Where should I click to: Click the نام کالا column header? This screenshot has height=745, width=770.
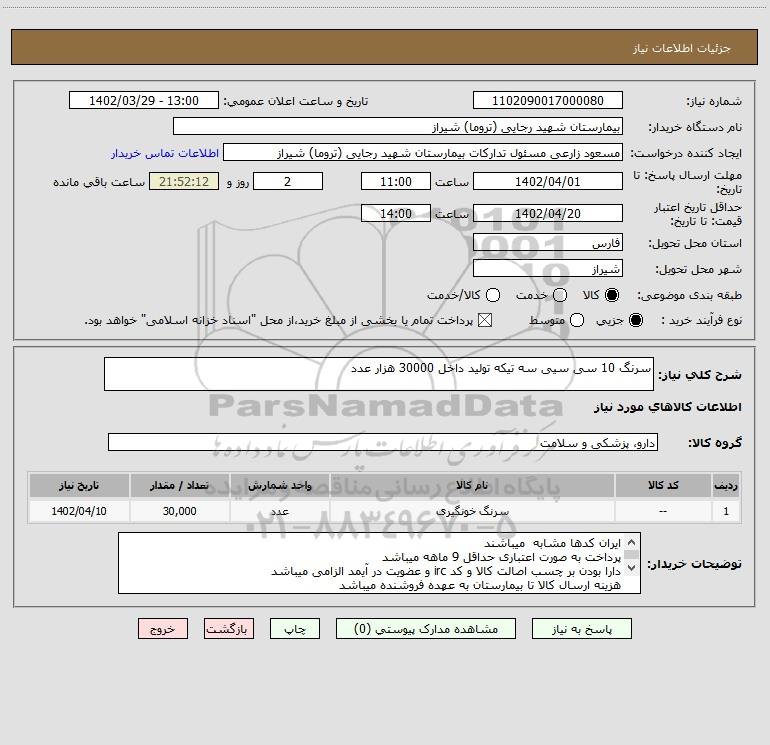tap(472, 485)
